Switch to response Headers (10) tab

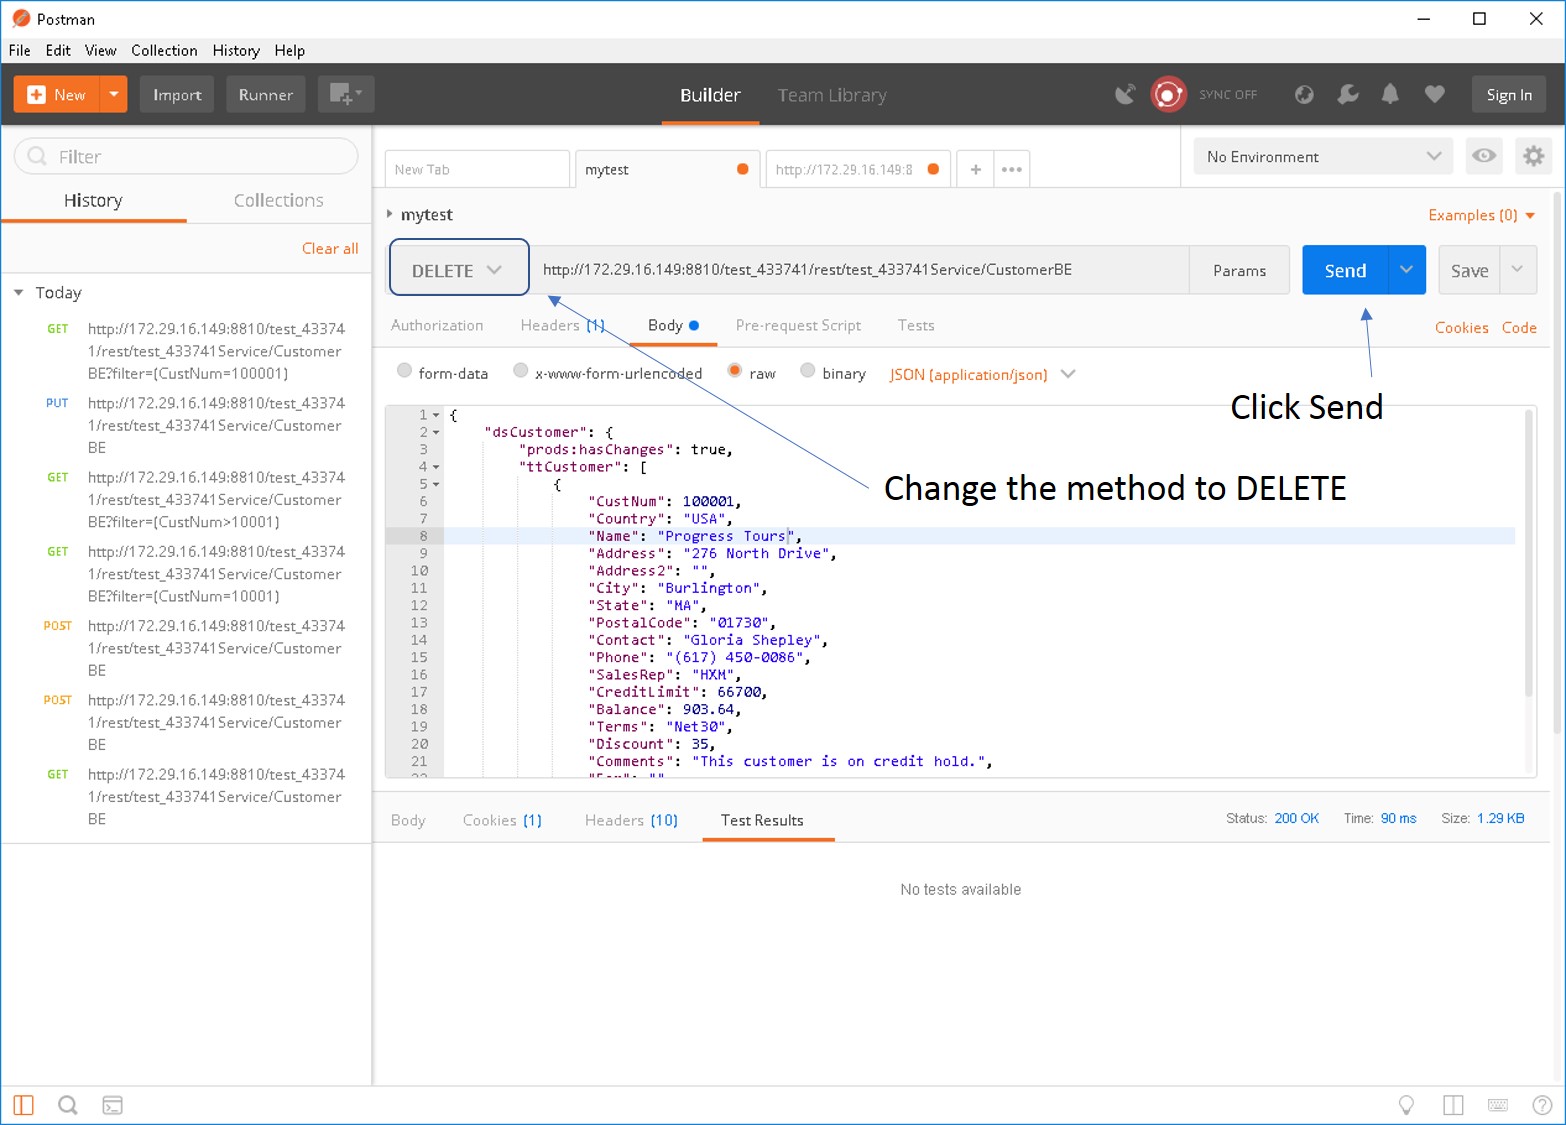631,820
